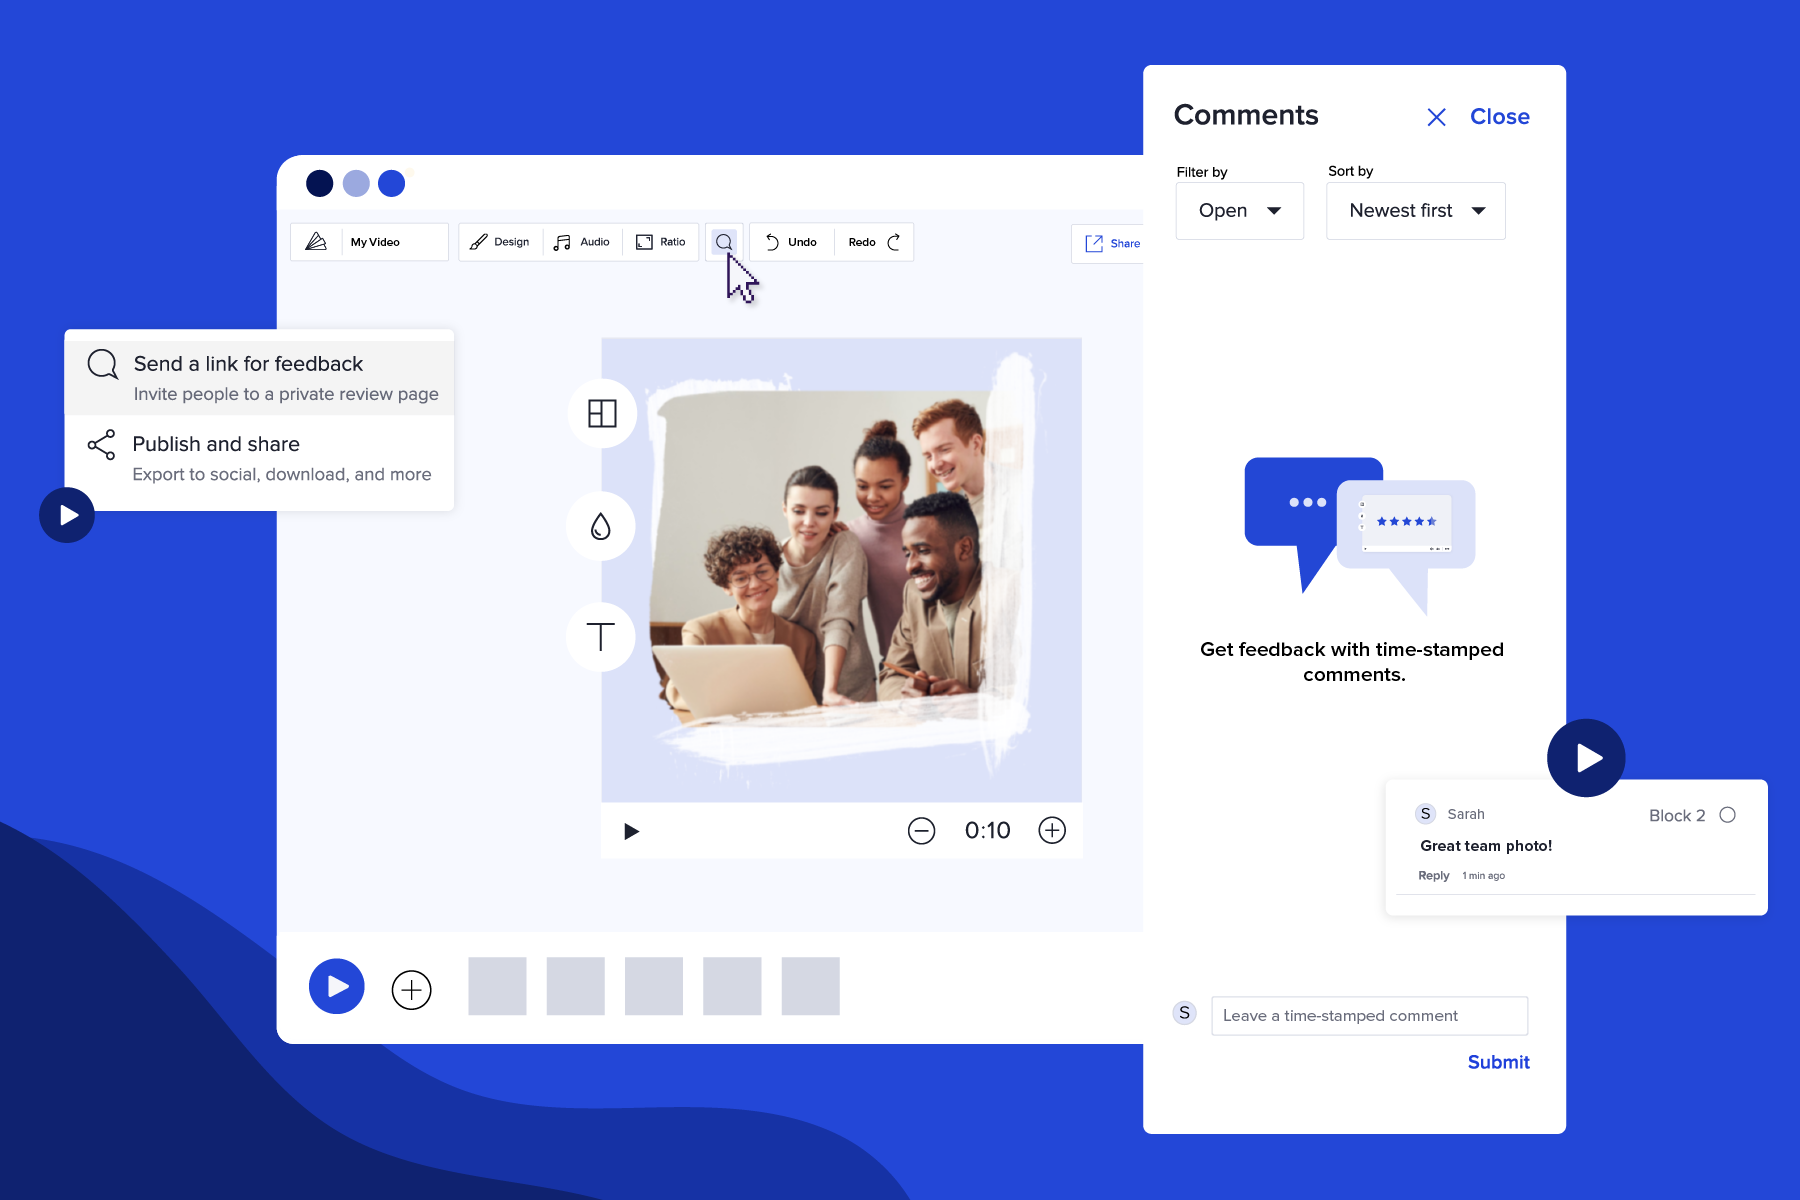Click the dark play button beside the share menu
Screen dimensions: 1800x1200
[67, 515]
